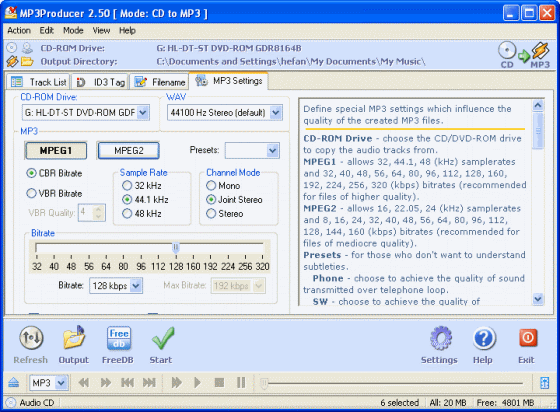The height and width of the screenshot is (412, 560).
Task: Click the Audio CD status bar icon
Action: pyautogui.click(x=11, y=402)
